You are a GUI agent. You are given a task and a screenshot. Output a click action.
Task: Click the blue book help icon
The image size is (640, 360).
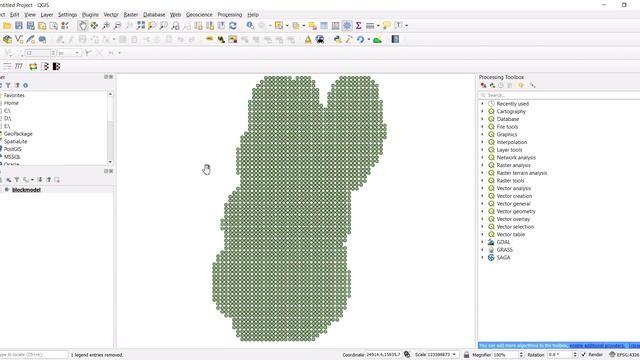[395, 39]
